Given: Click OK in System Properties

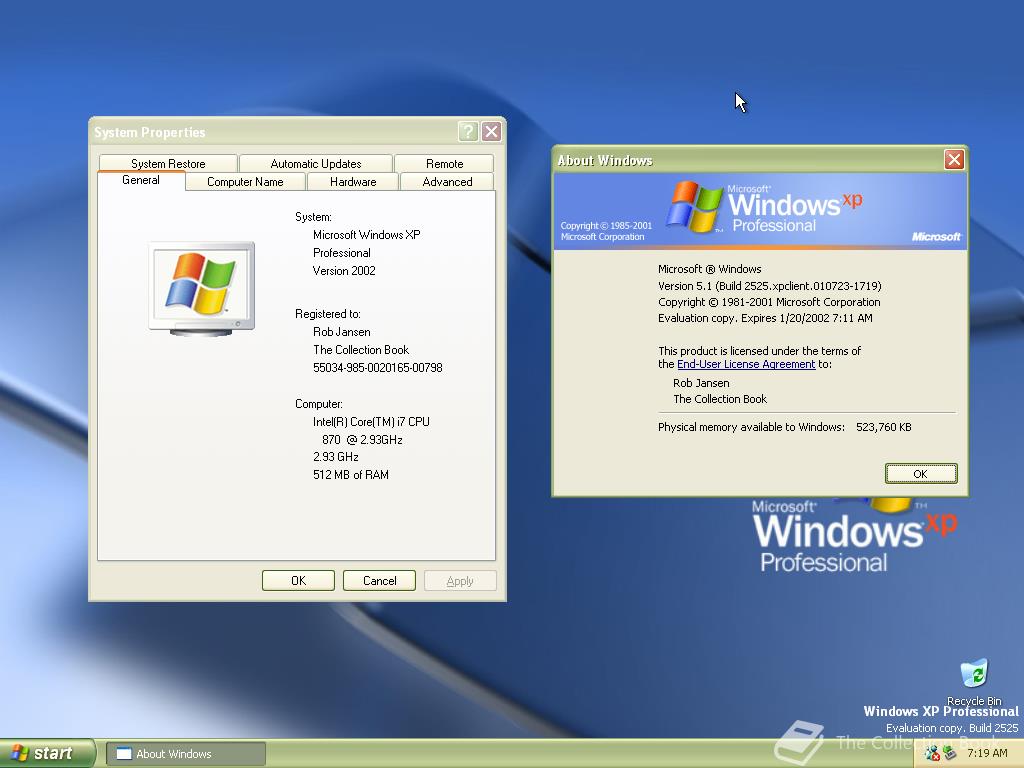Looking at the screenshot, I should pos(298,581).
